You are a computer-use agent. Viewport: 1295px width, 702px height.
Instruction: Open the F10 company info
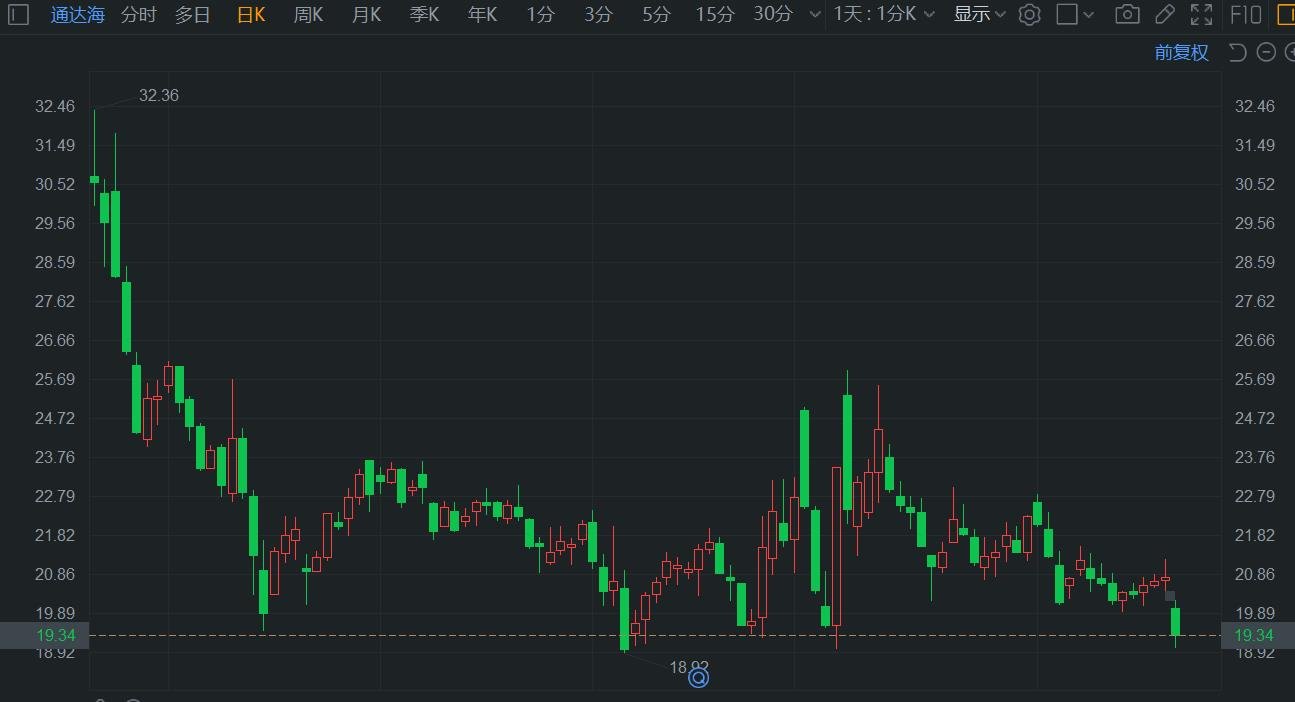point(1245,14)
